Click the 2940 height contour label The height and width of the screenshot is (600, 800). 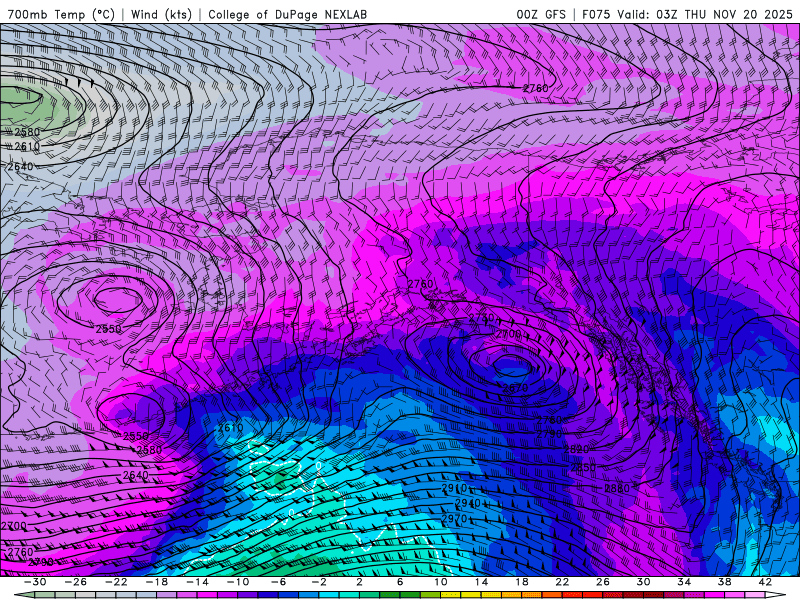pyautogui.click(x=467, y=503)
